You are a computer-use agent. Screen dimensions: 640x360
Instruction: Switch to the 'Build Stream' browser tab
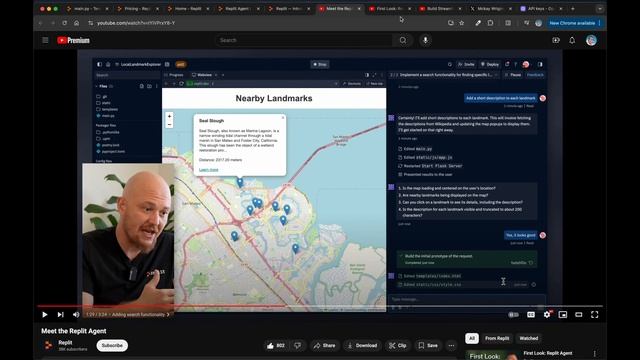pos(439,9)
